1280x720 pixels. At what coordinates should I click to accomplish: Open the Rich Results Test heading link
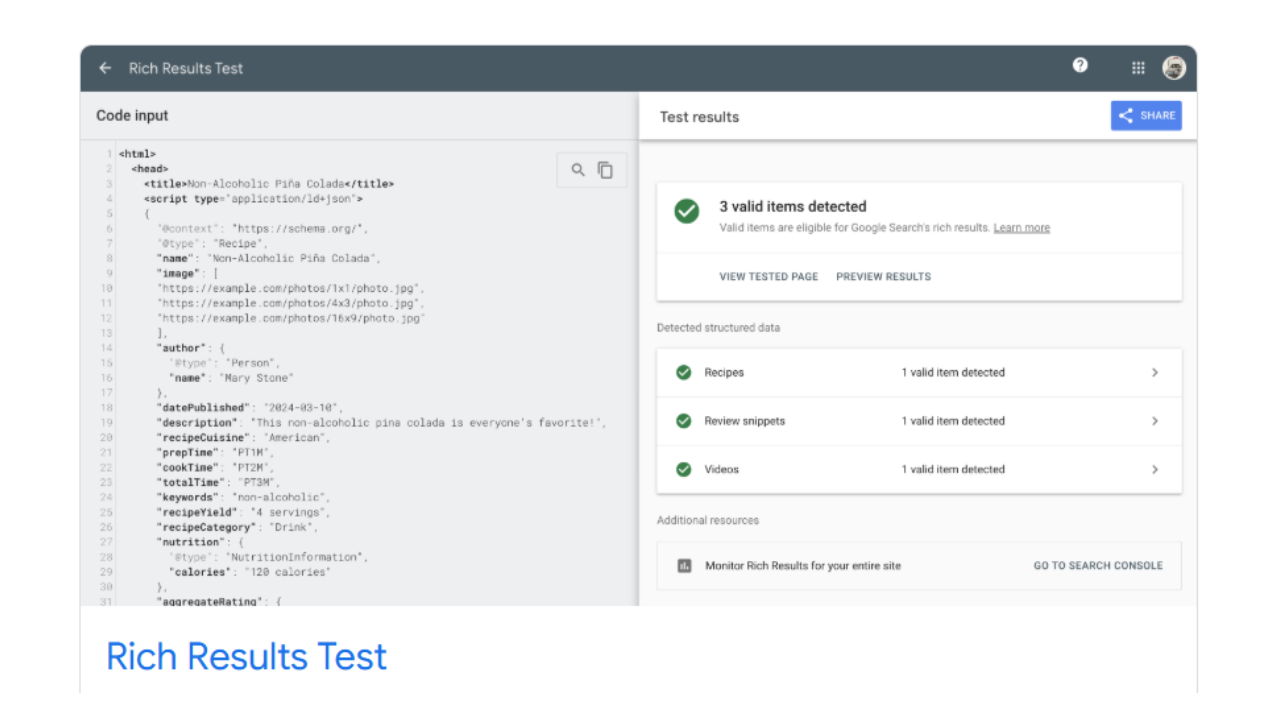[x=246, y=657]
